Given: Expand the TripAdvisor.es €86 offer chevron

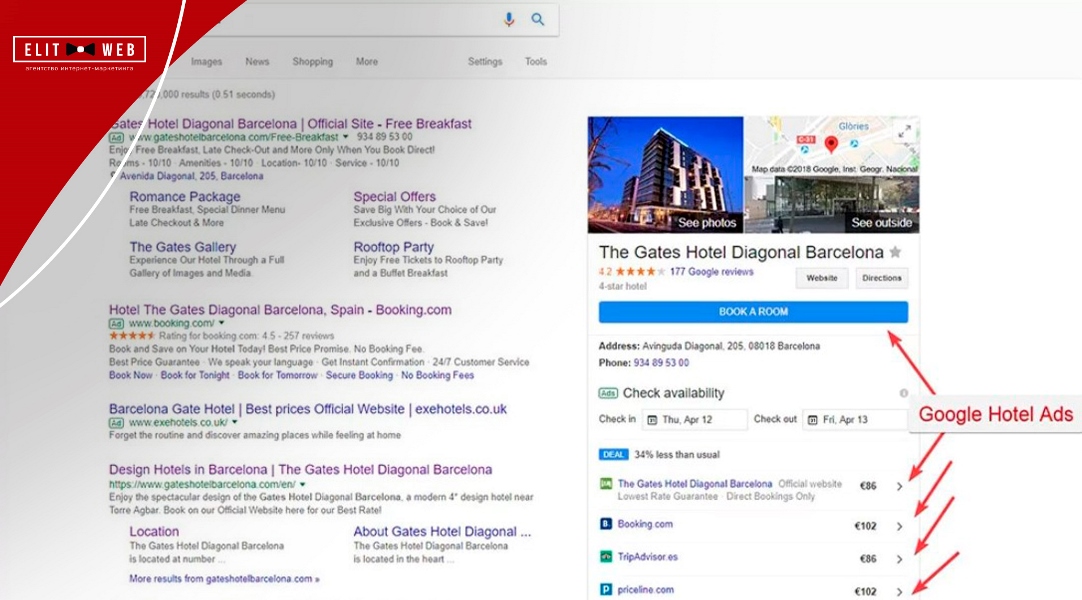Looking at the screenshot, I should [899, 559].
